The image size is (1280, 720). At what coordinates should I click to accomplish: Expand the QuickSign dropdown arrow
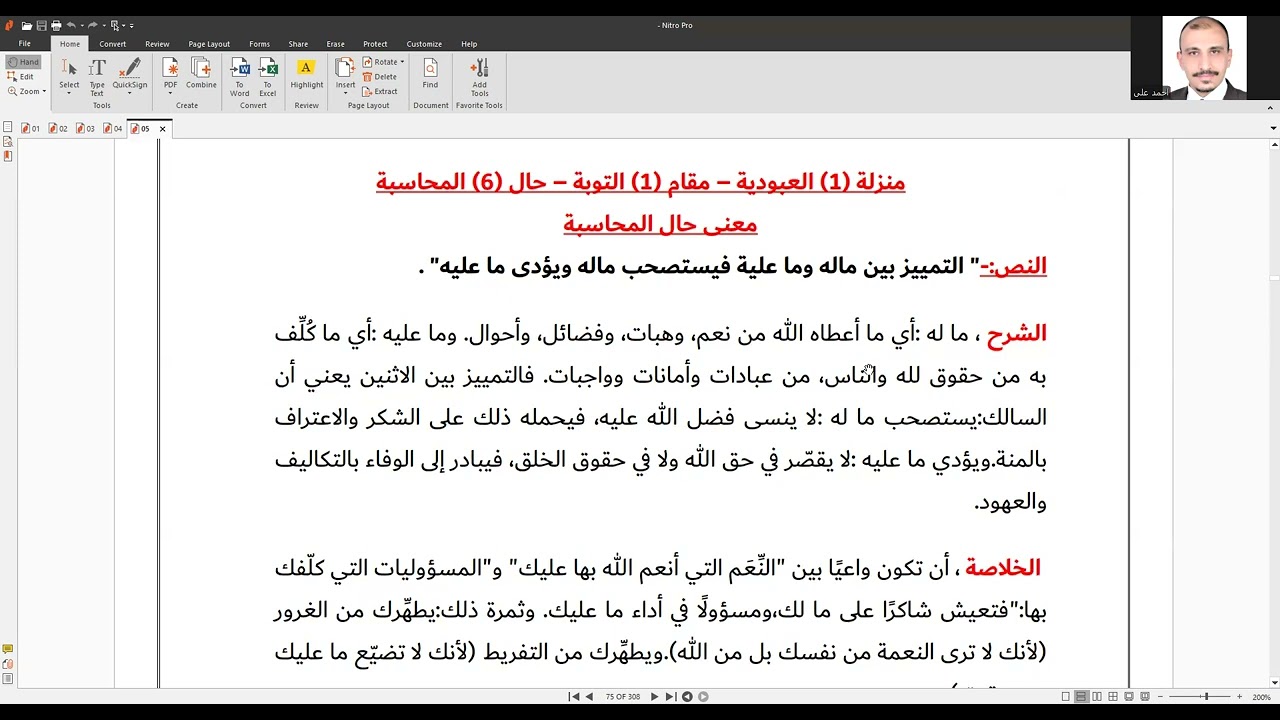tap(130, 93)
